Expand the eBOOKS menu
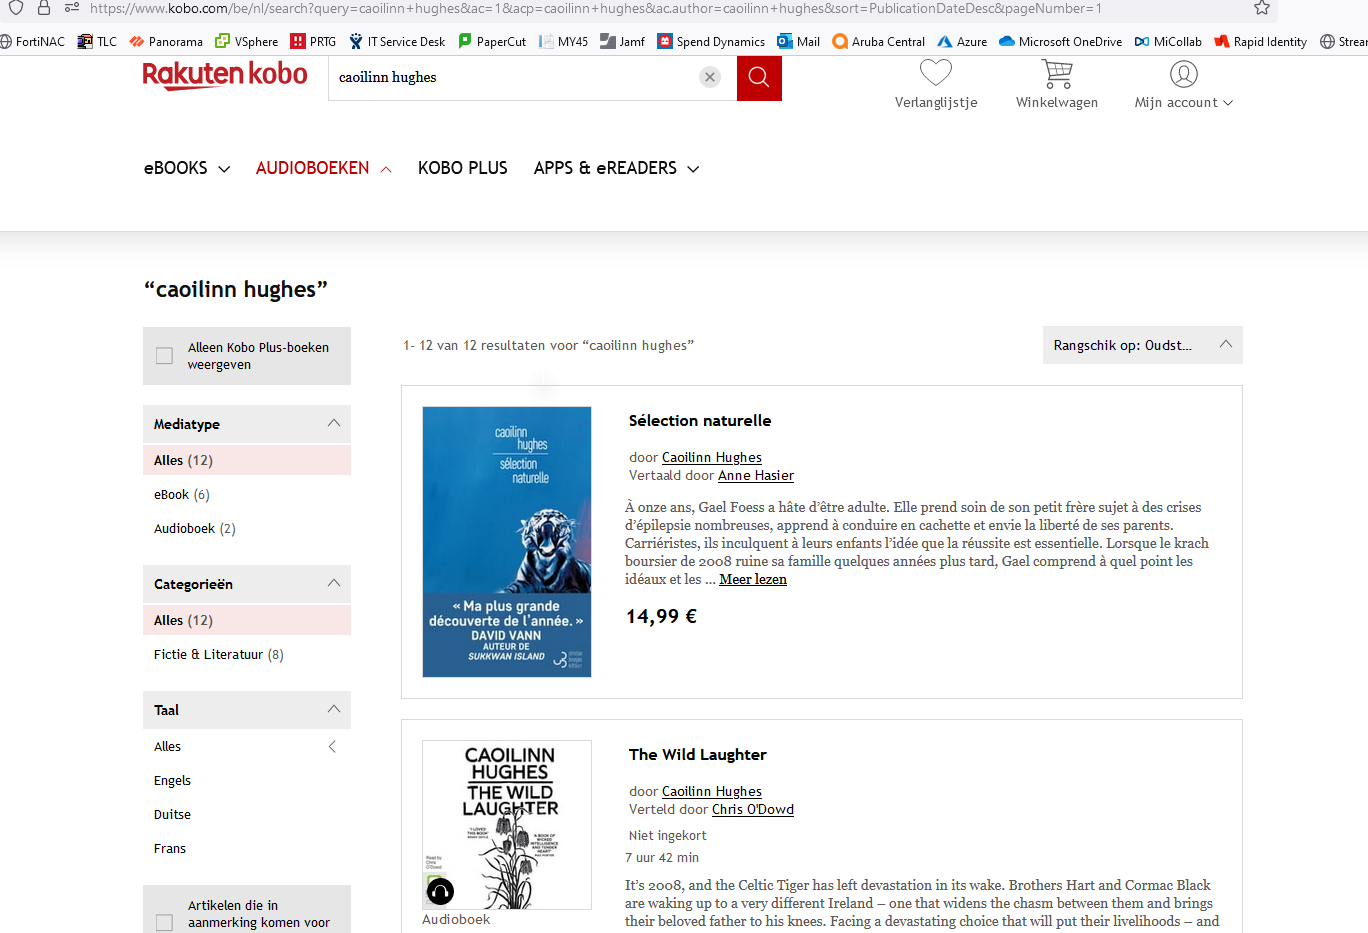The image size is (1368, 933). pyautogui.click(x=187, y=168)
